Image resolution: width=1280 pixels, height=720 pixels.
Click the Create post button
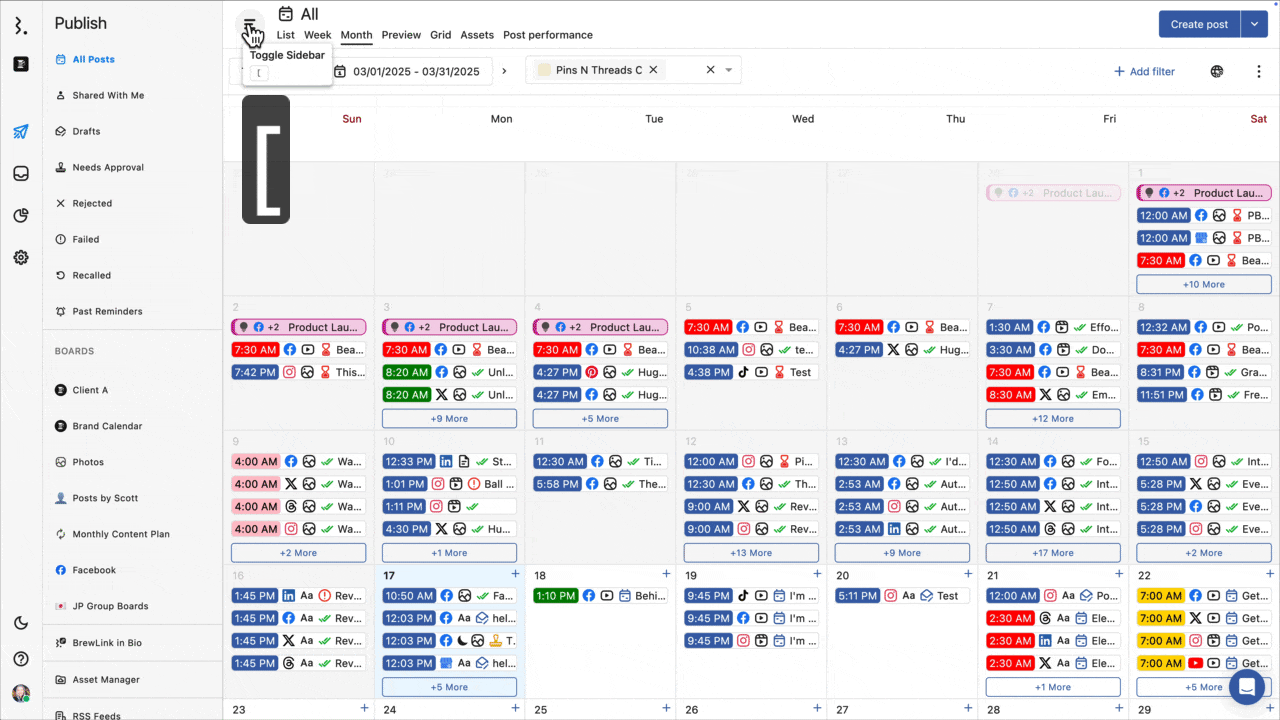point(1199,24)
